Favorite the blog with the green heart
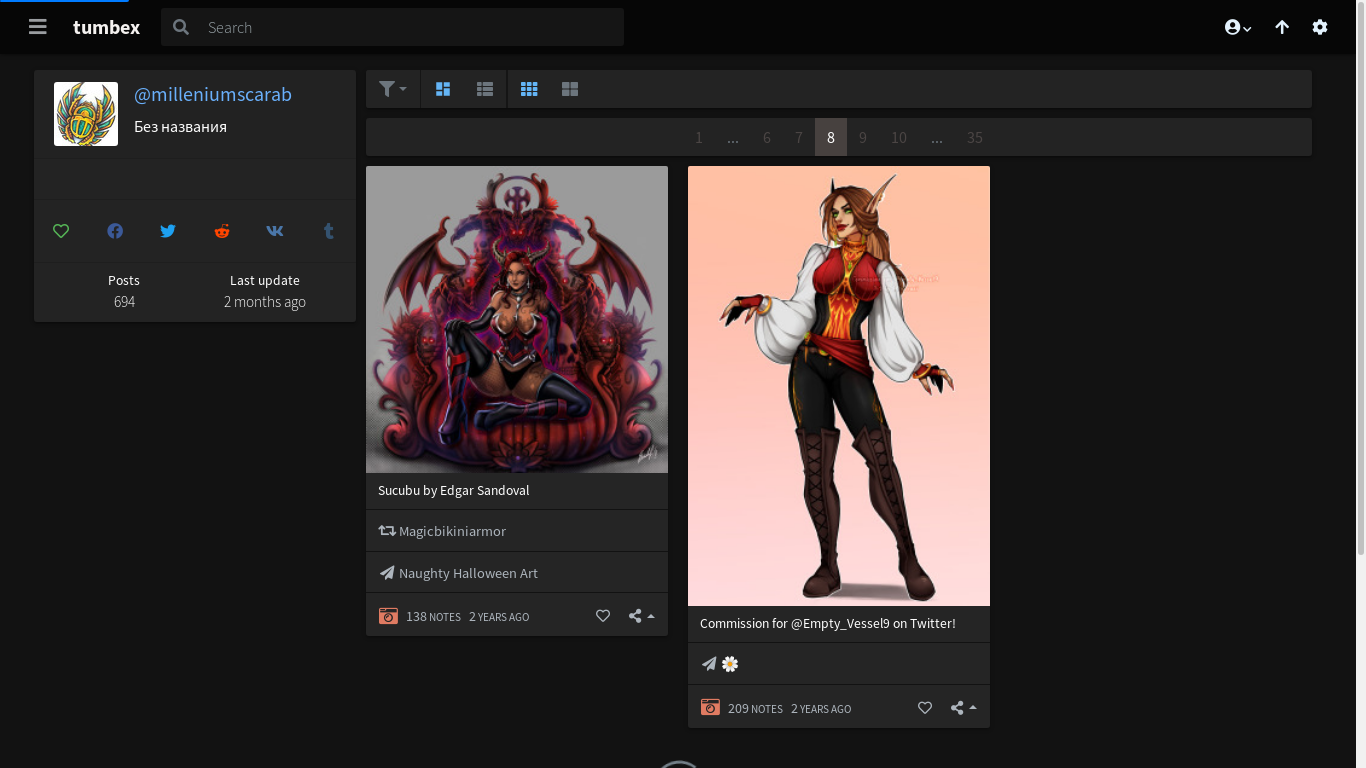 61,231
